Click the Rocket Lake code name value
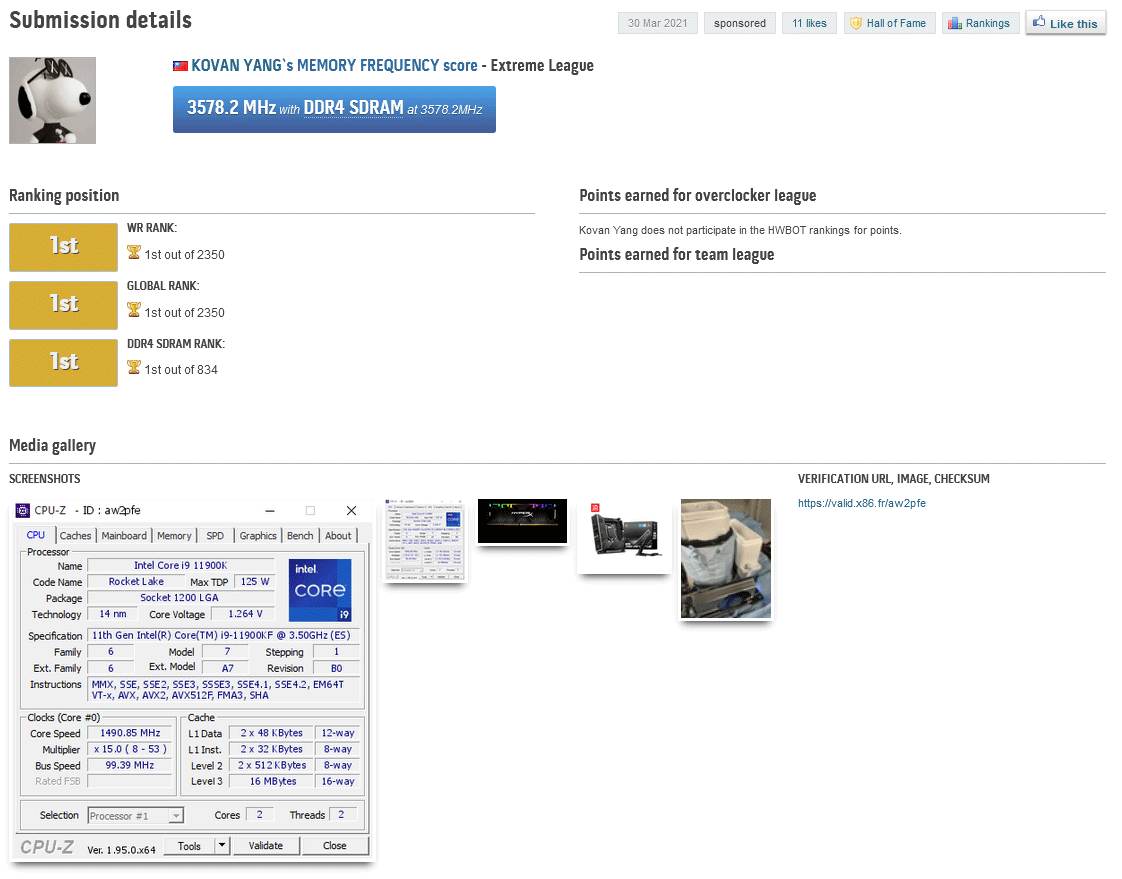The width and height of the screenshot is (1122, 879). [136, 582]
